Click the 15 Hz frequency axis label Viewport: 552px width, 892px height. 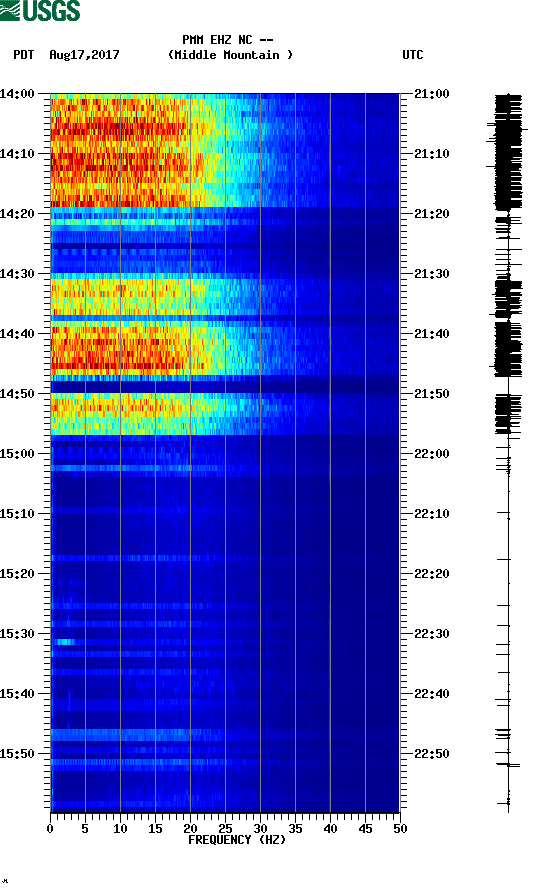click(155, 829)
